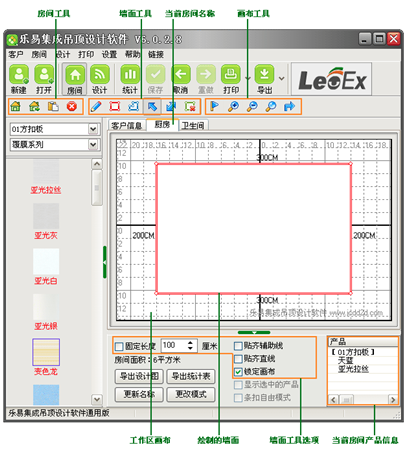Open the 01方扣板 dropdown
The width and height of the screenshot is (410, 450).
click(x=93, y=129)
